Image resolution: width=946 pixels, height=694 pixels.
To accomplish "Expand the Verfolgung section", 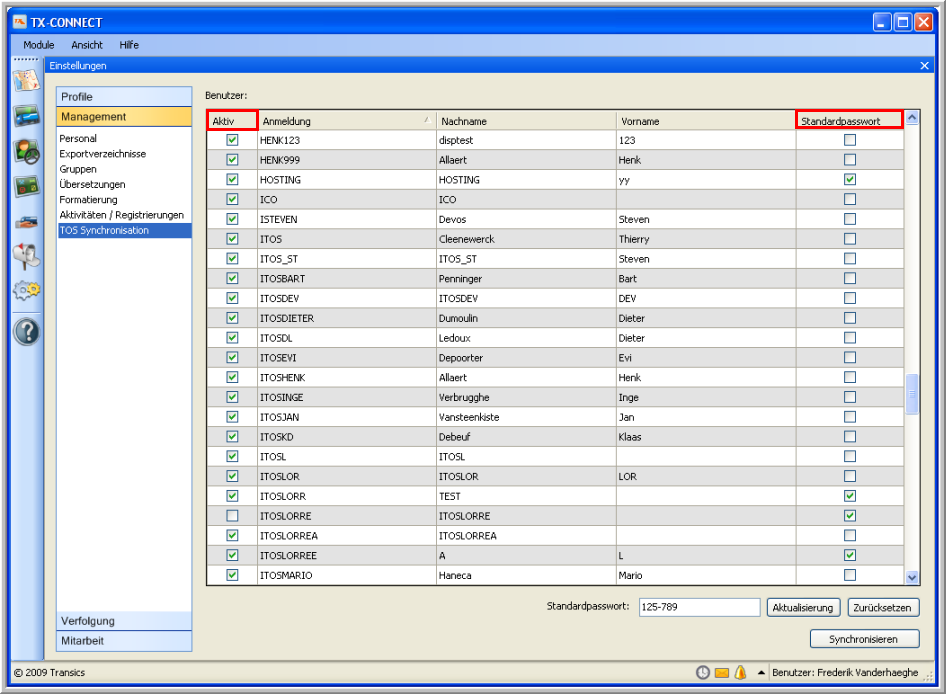I will click(124, 621).
